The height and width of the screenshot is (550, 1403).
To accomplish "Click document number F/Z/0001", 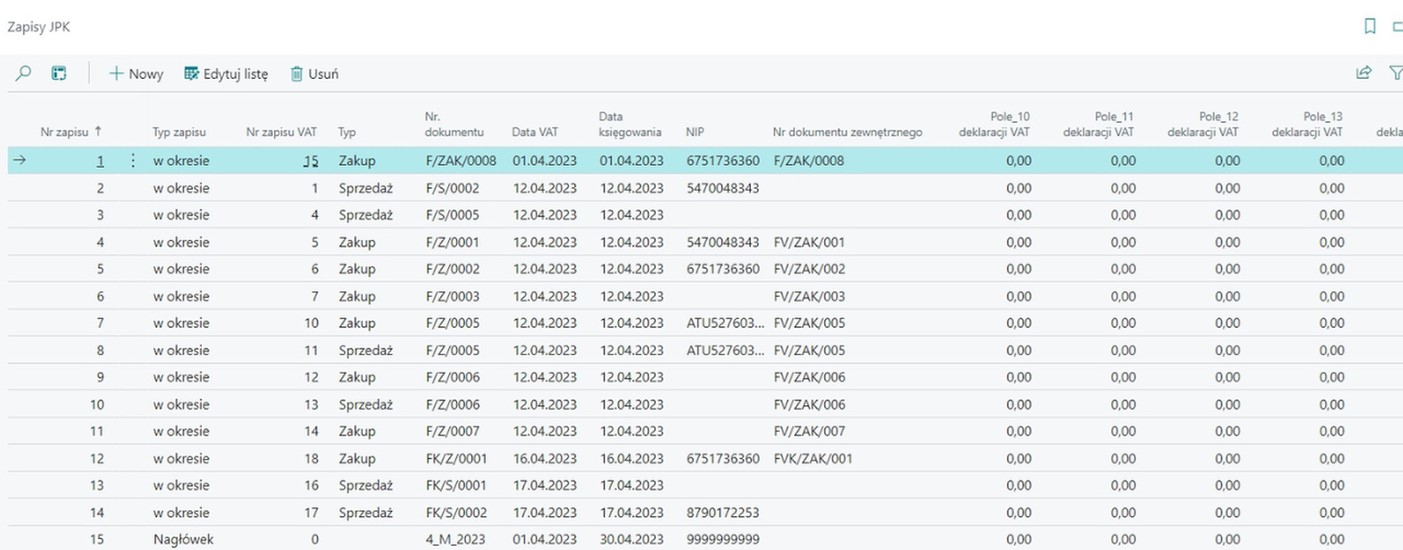I will pyautogui.click(x=452, y=242).
